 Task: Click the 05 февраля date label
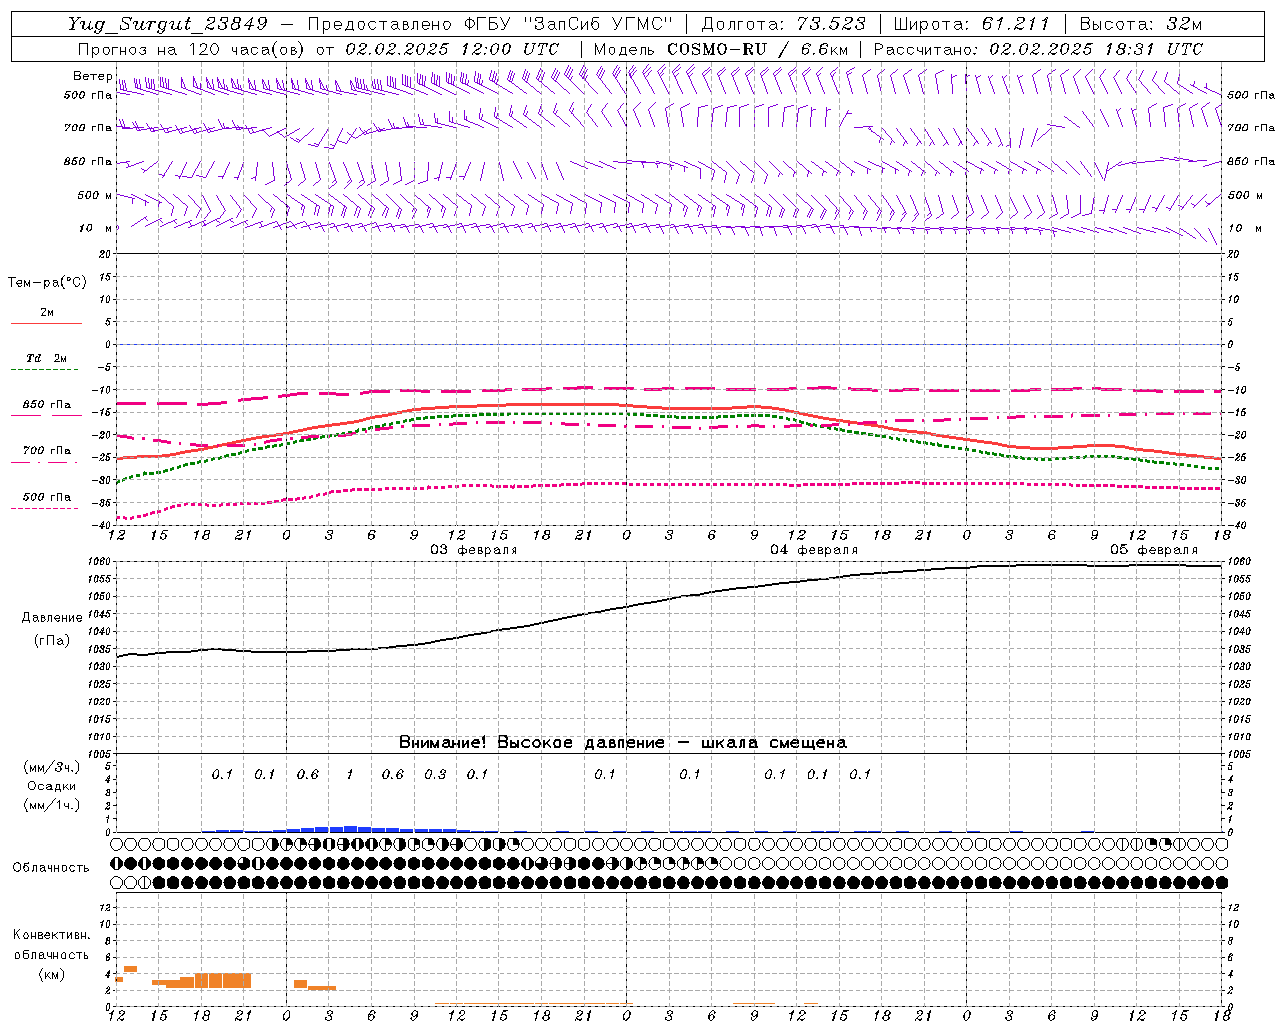click(x=1154, y=550)
